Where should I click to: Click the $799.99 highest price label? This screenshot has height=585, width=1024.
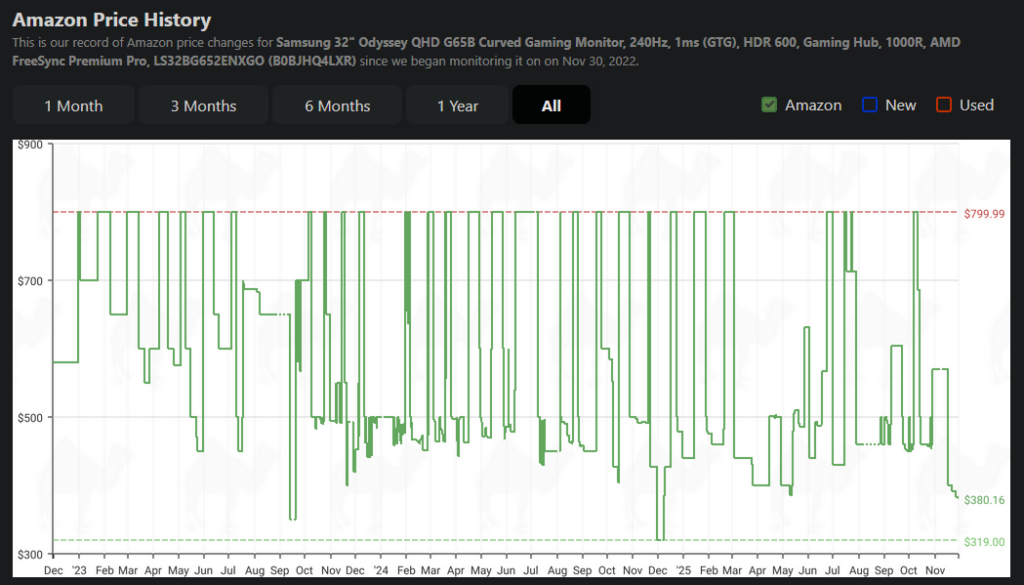pos(984,213)
